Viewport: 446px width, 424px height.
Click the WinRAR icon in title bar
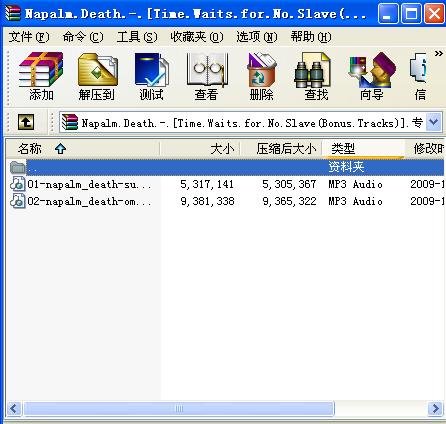click(x=13, y=13)
